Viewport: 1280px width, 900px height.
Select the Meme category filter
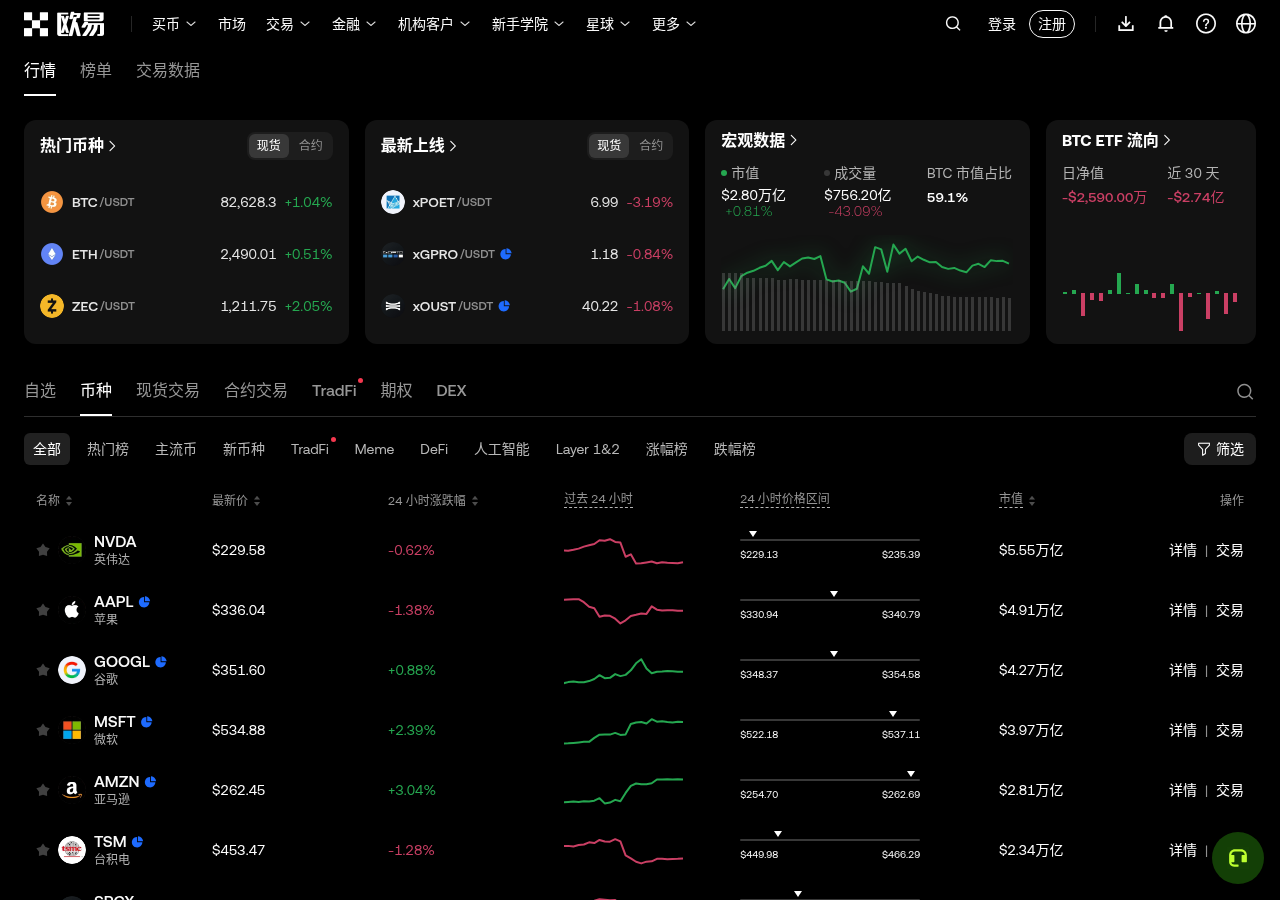point(374,449)
